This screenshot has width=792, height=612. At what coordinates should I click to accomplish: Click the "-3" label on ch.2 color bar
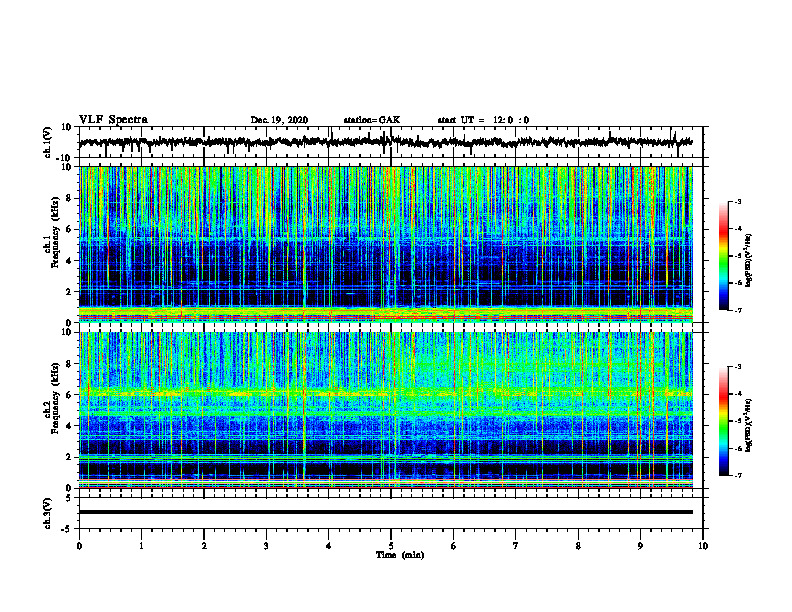click(x=737, y=367)
